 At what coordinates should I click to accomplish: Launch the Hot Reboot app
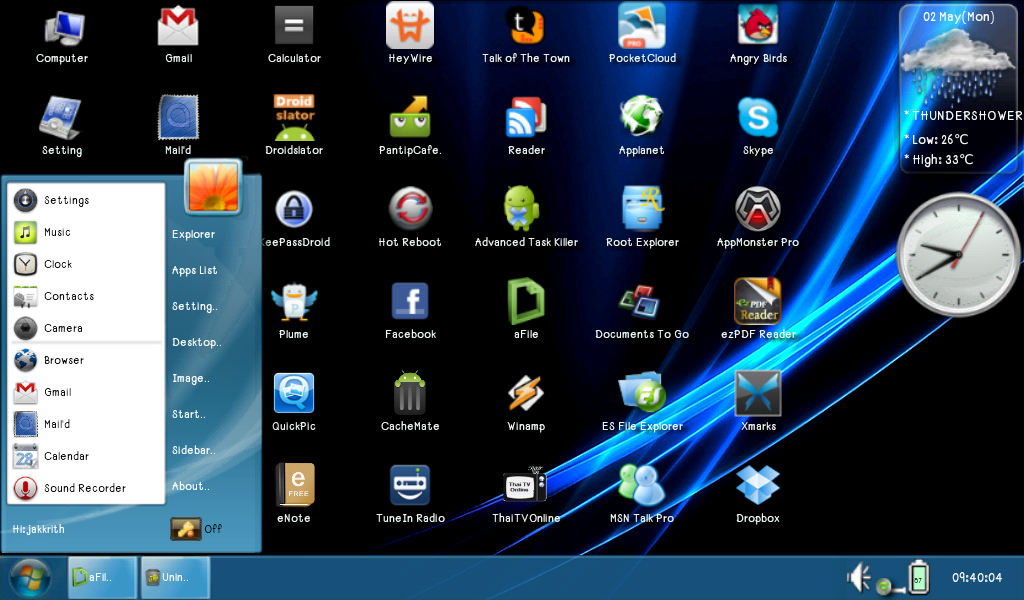coord(410,210)
